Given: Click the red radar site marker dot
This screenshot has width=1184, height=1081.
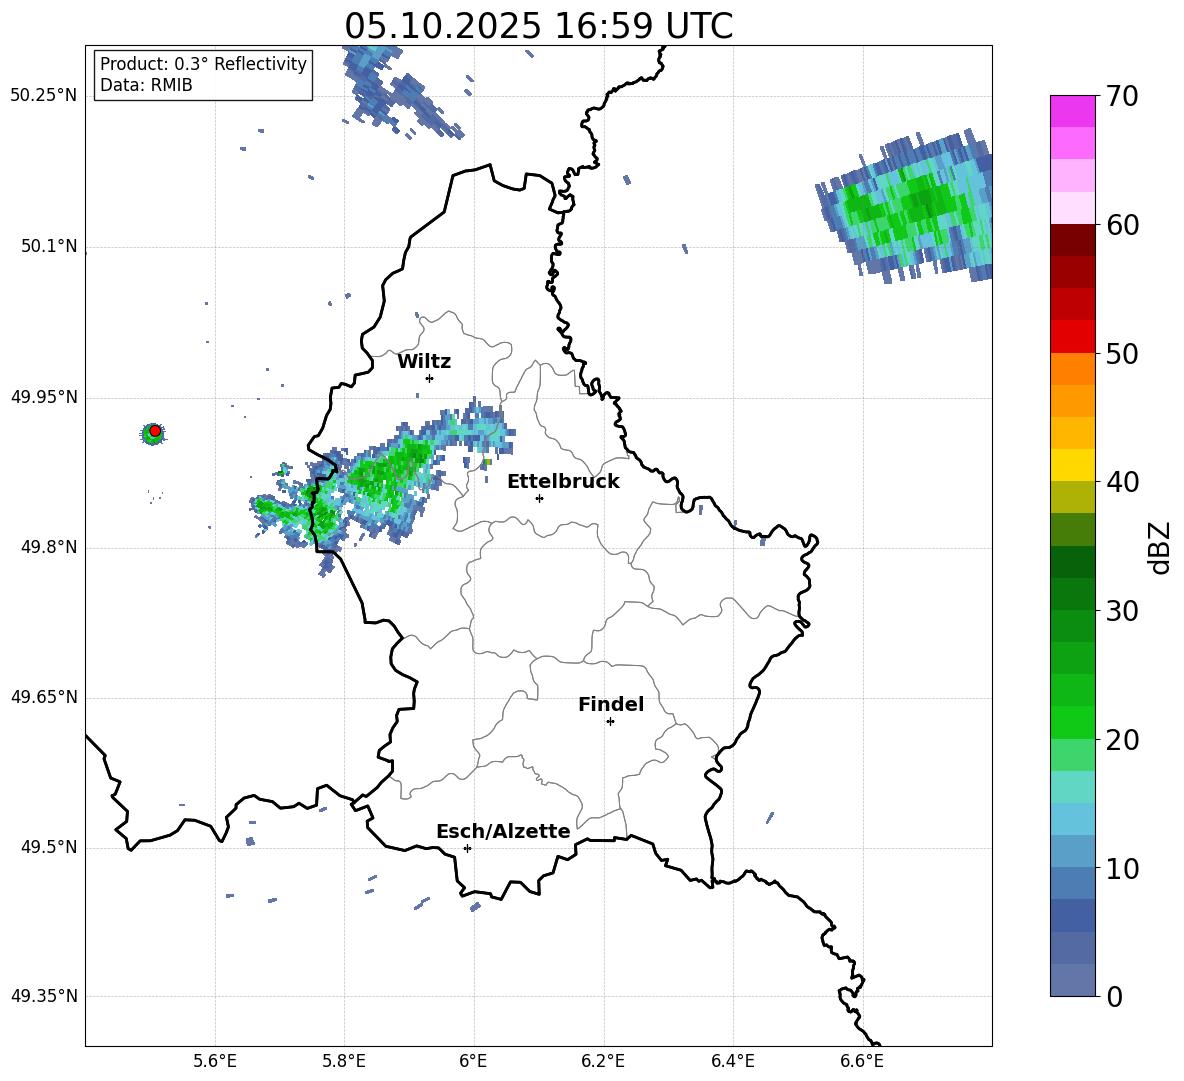Looking at the screenshot, I should (x=155, y=430).
